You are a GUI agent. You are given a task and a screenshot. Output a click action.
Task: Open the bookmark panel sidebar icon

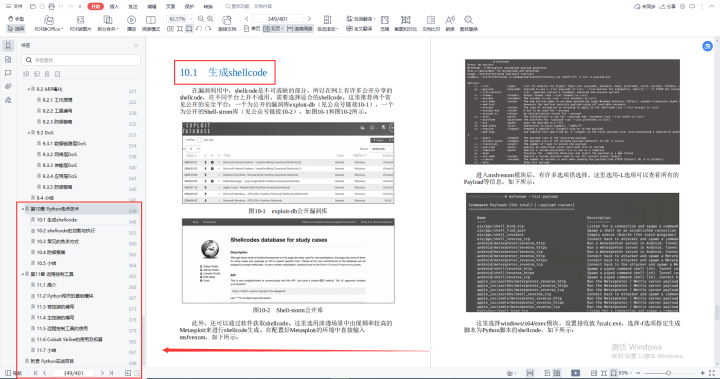8,45
